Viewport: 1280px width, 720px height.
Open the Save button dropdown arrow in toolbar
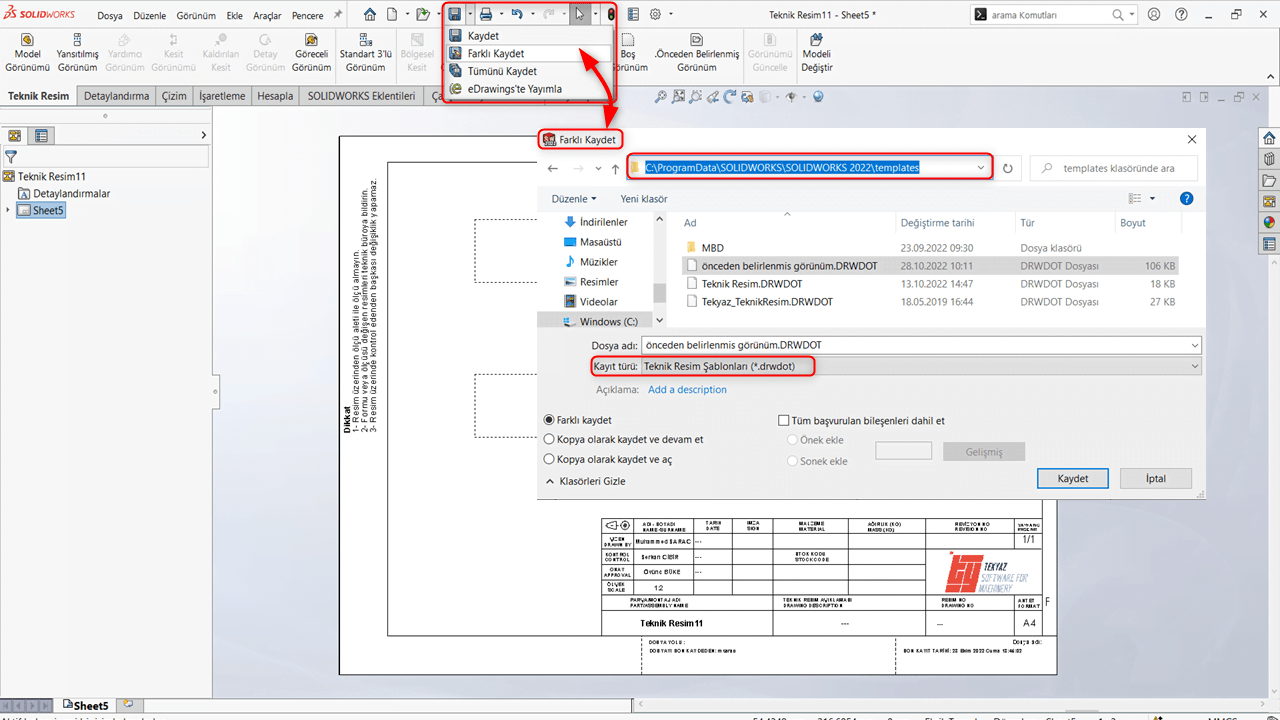click(470, 15)
